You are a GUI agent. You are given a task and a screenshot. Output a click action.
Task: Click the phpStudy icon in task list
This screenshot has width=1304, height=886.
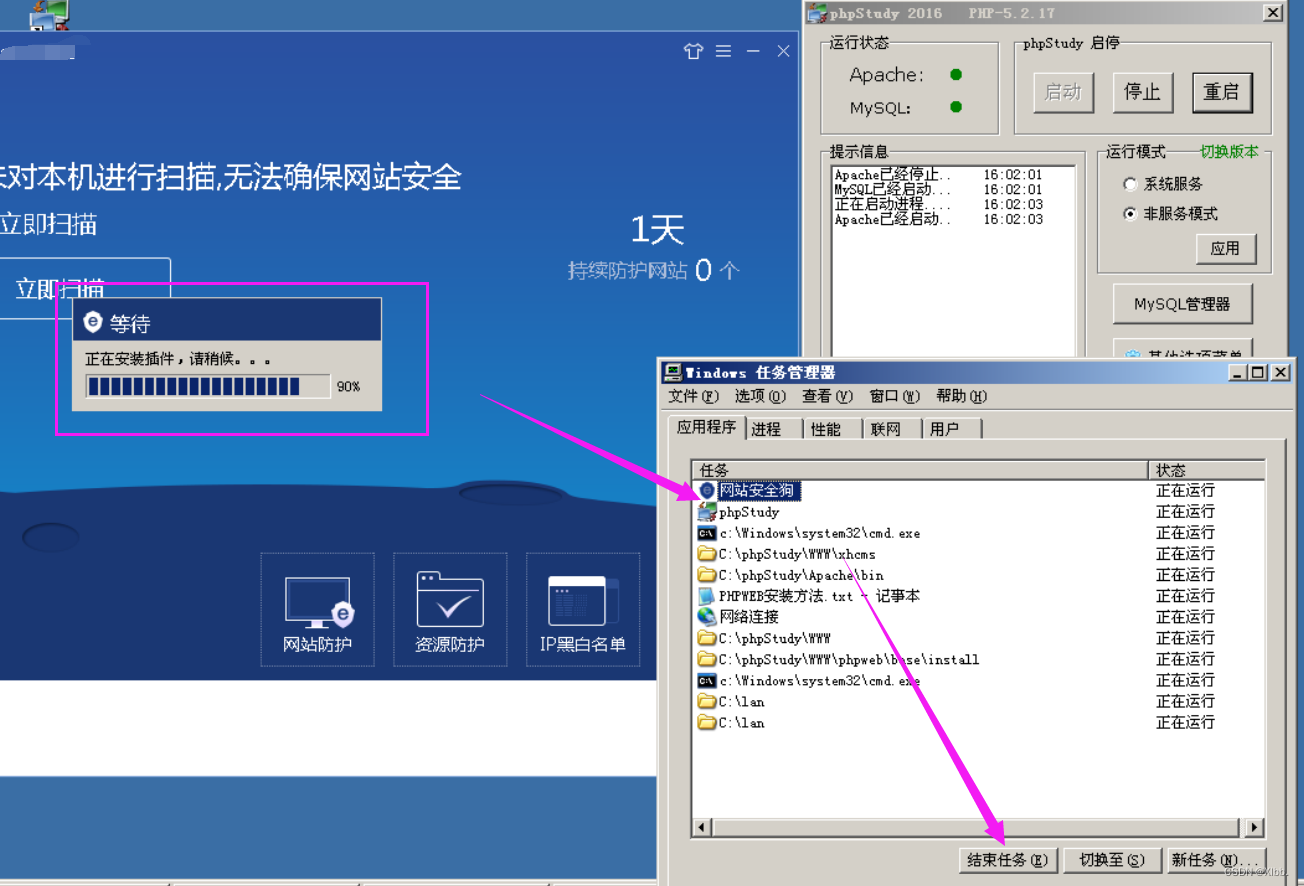pyautogui.click(x=707, y=512)
